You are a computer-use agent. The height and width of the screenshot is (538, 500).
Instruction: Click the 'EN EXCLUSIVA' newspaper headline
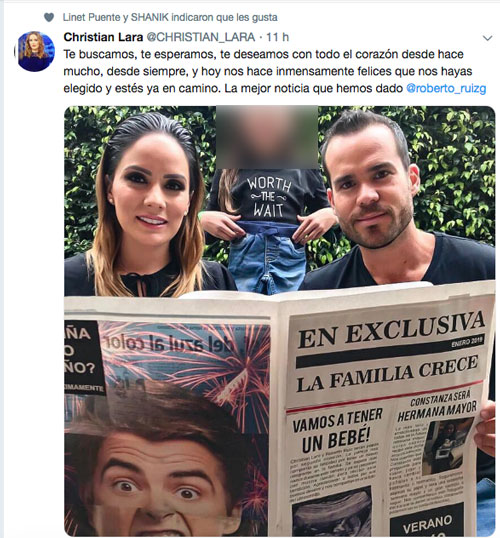tap(391, 328)
